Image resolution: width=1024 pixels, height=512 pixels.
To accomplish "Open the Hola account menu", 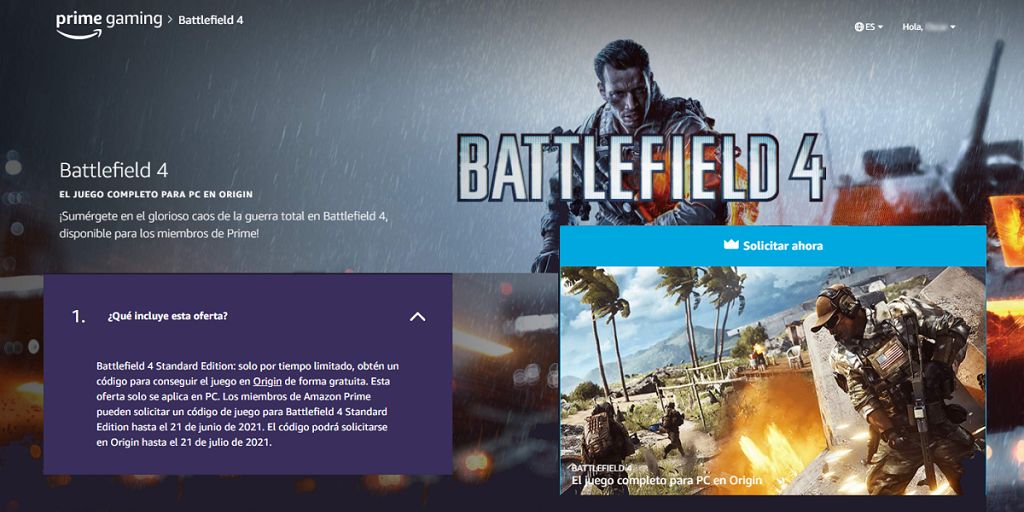I will coord(929,27).
